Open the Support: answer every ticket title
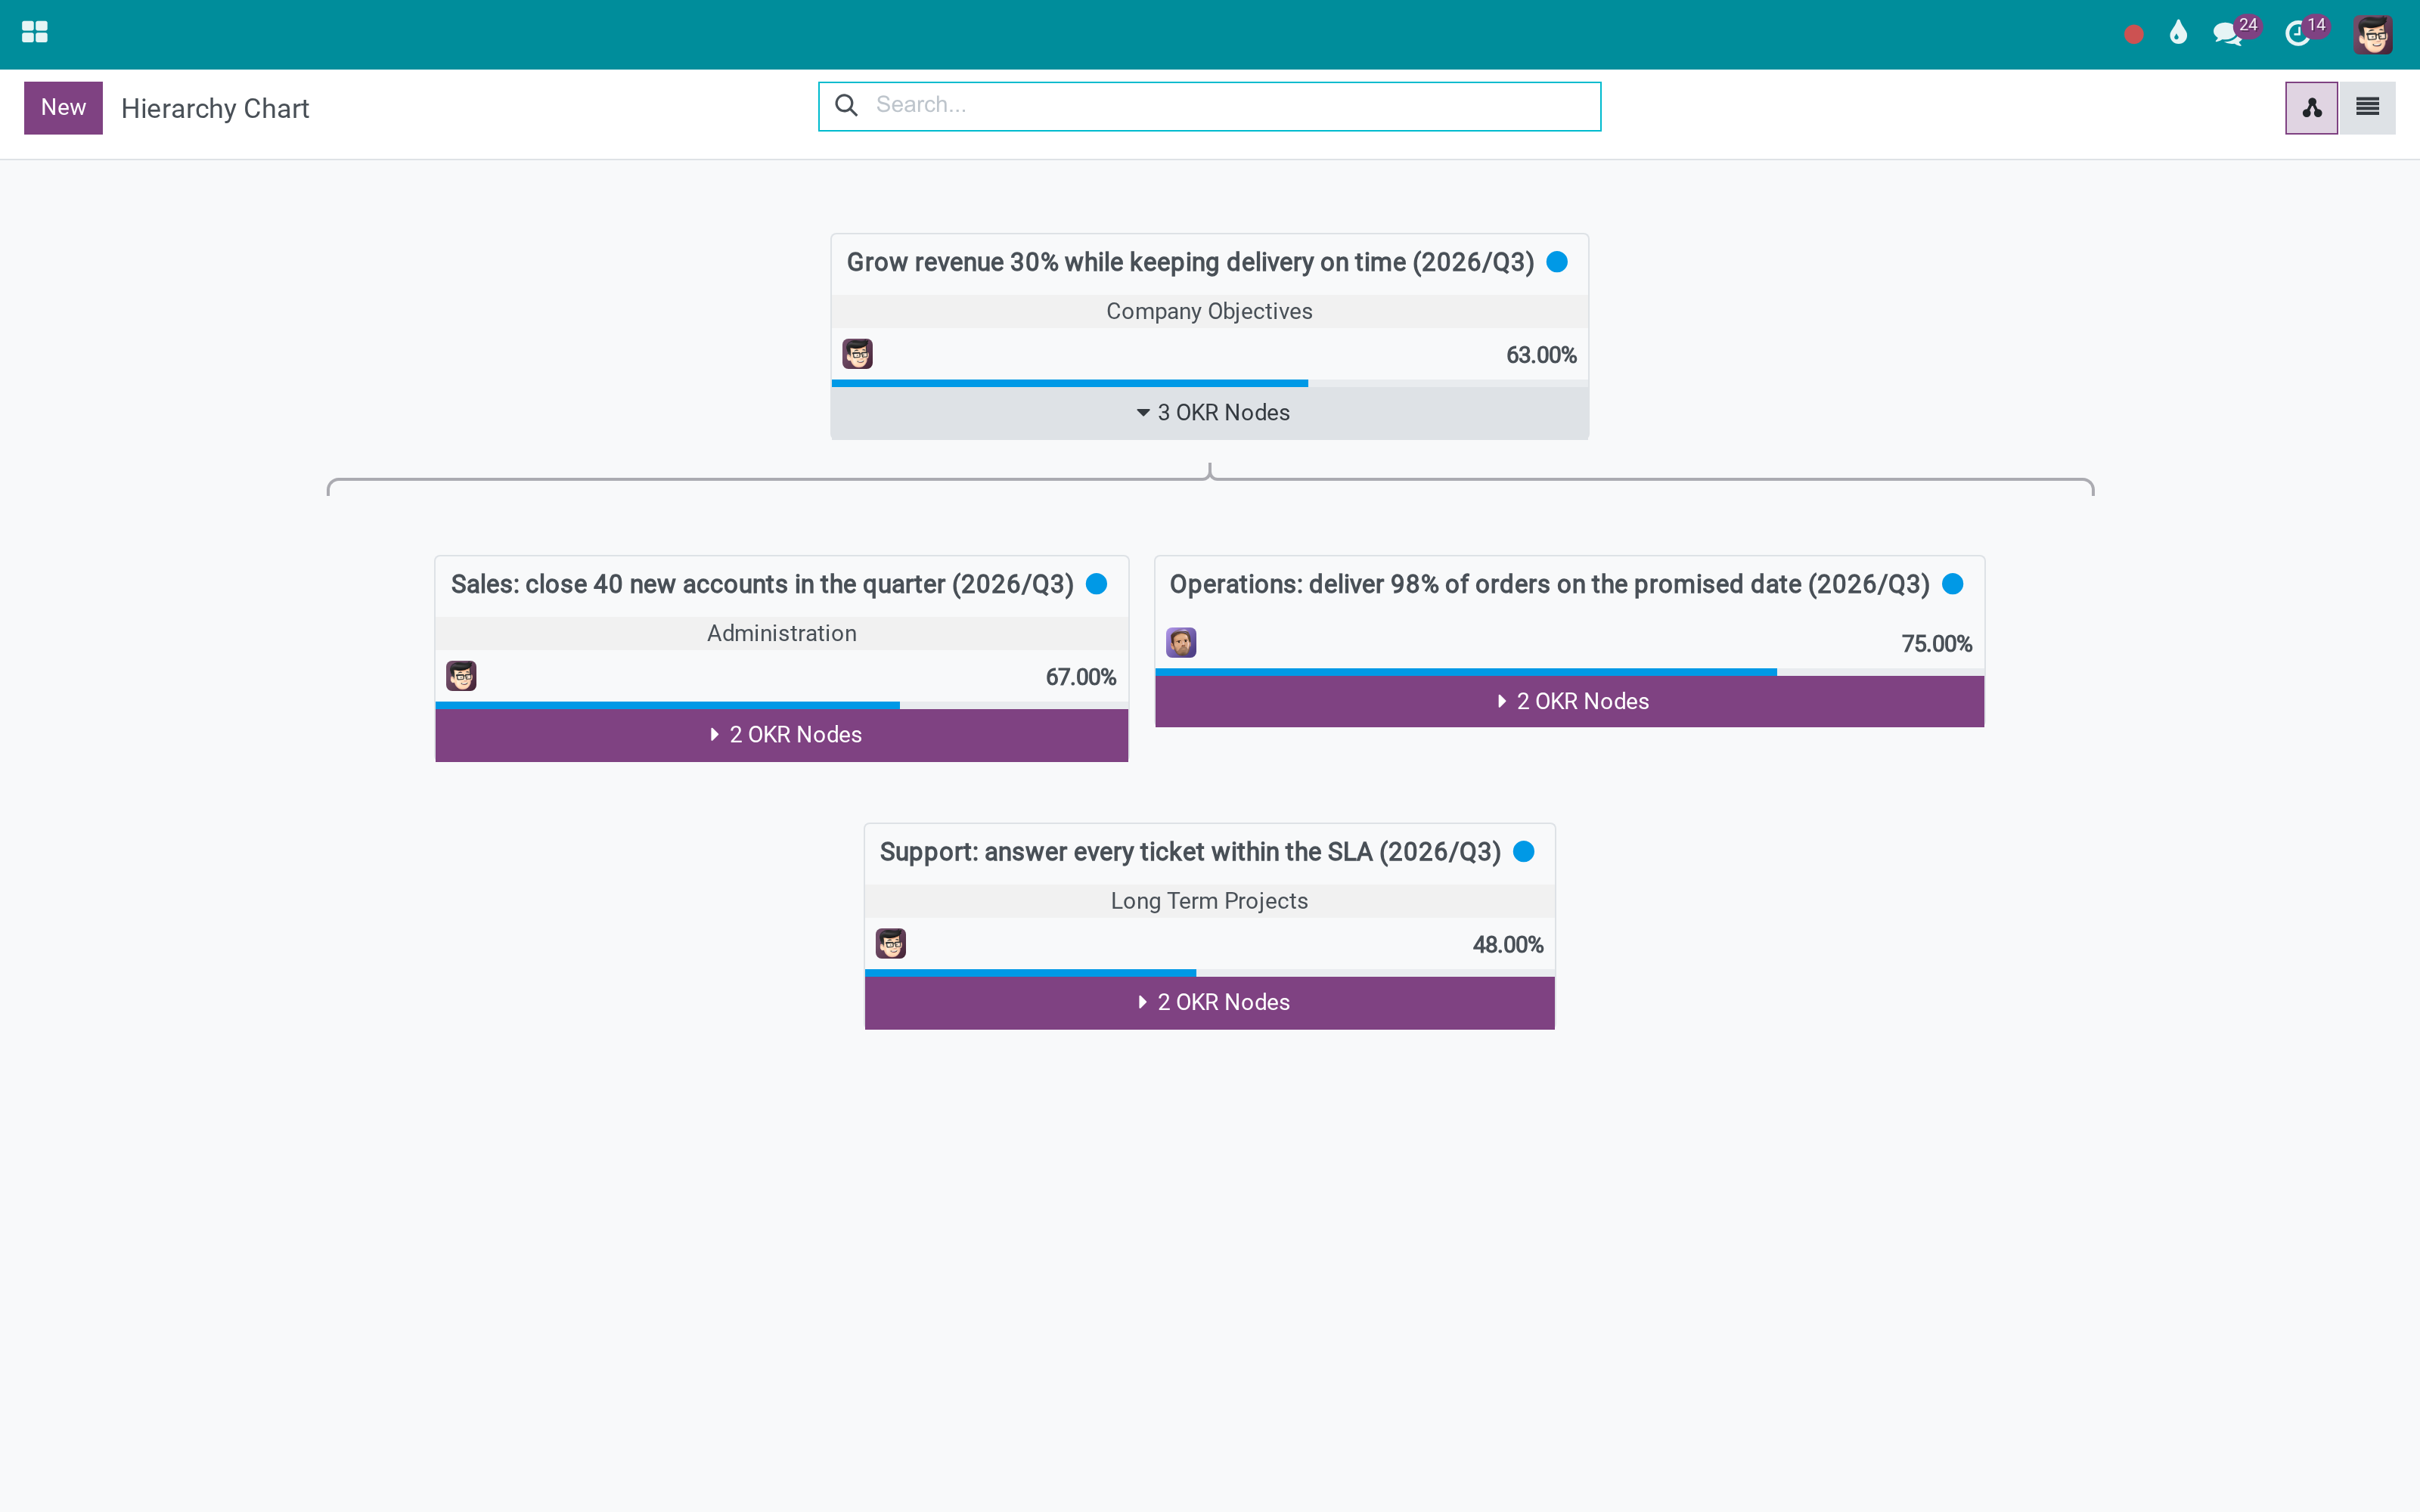 pos(1190,852)
